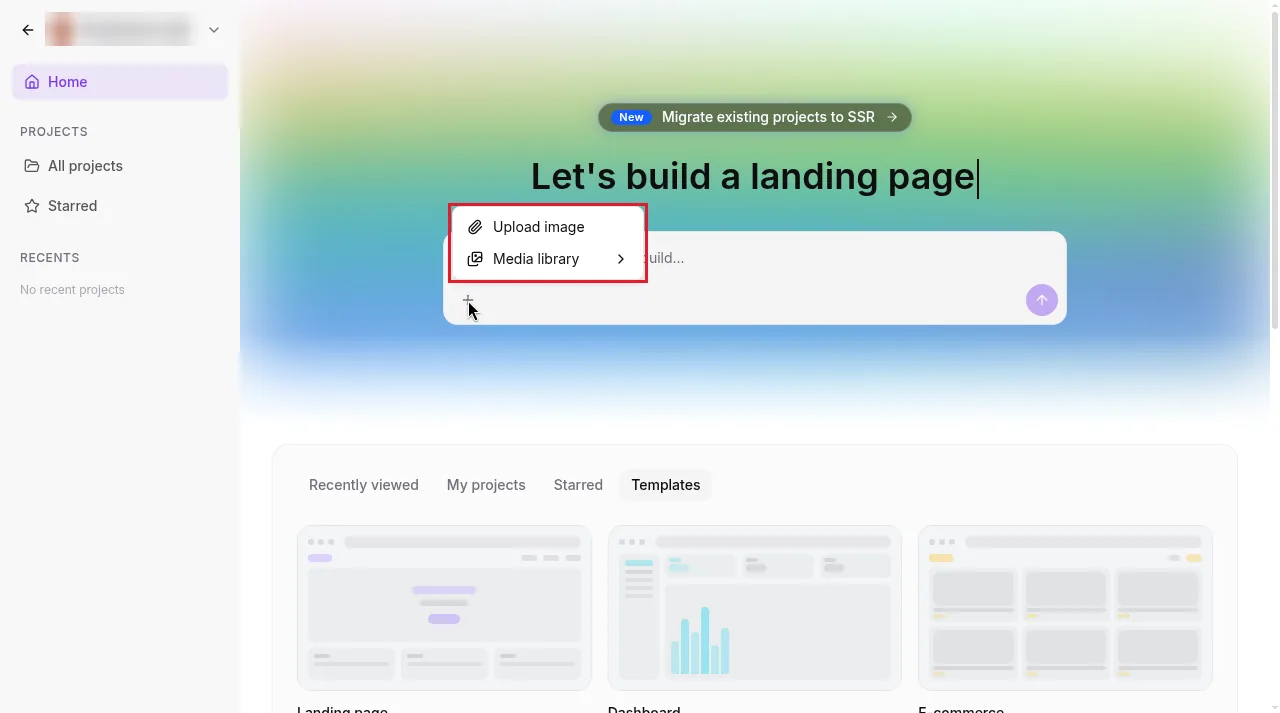Expand Media library submenu chevron
This screenshot has height=713, width=1280.
coord(621,259)
